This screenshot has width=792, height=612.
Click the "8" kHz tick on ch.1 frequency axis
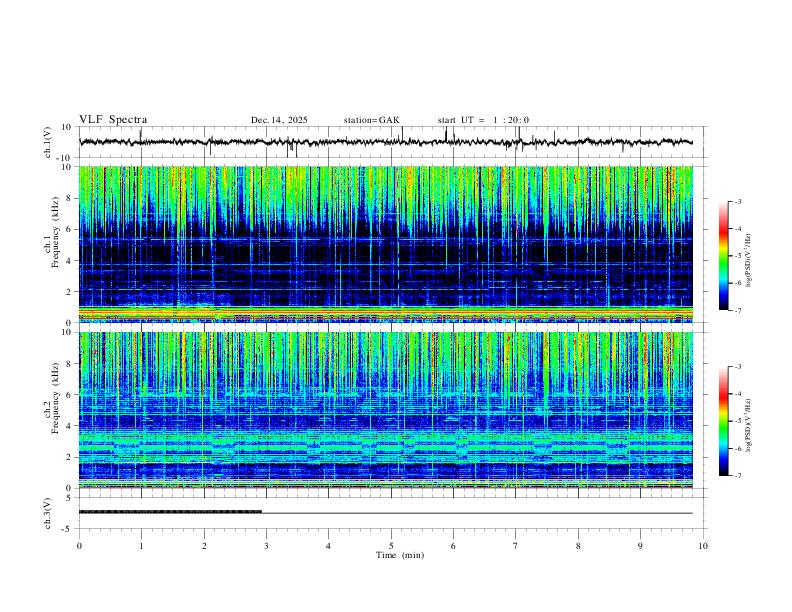pos(71,198)
